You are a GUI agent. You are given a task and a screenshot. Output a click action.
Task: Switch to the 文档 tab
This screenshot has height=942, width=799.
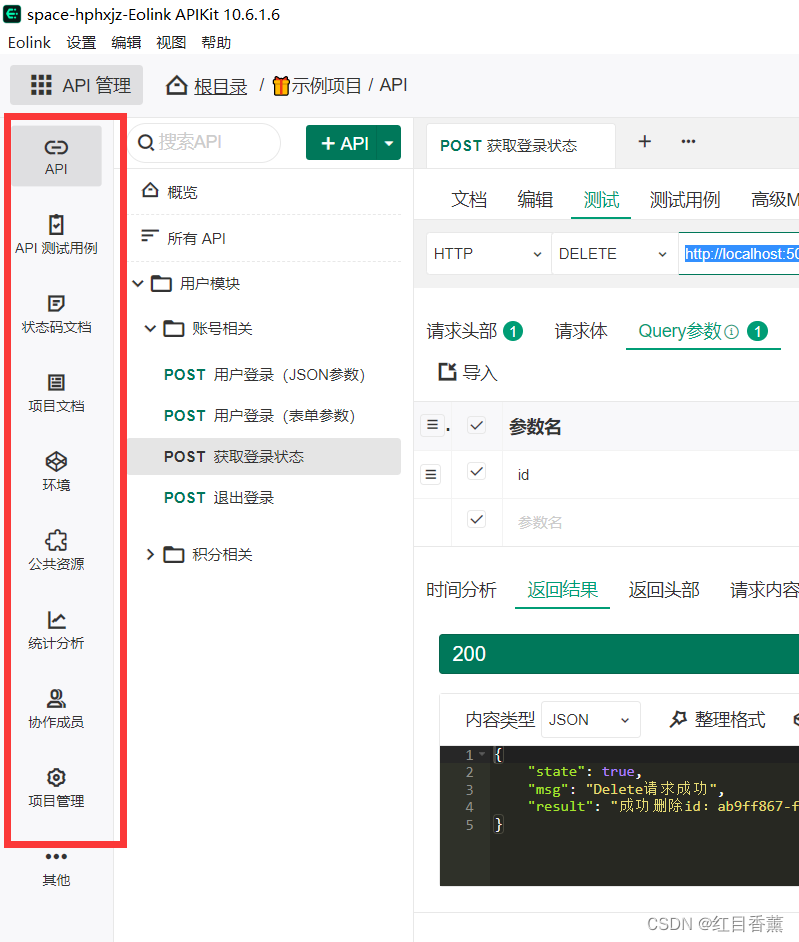click(469, 199)
